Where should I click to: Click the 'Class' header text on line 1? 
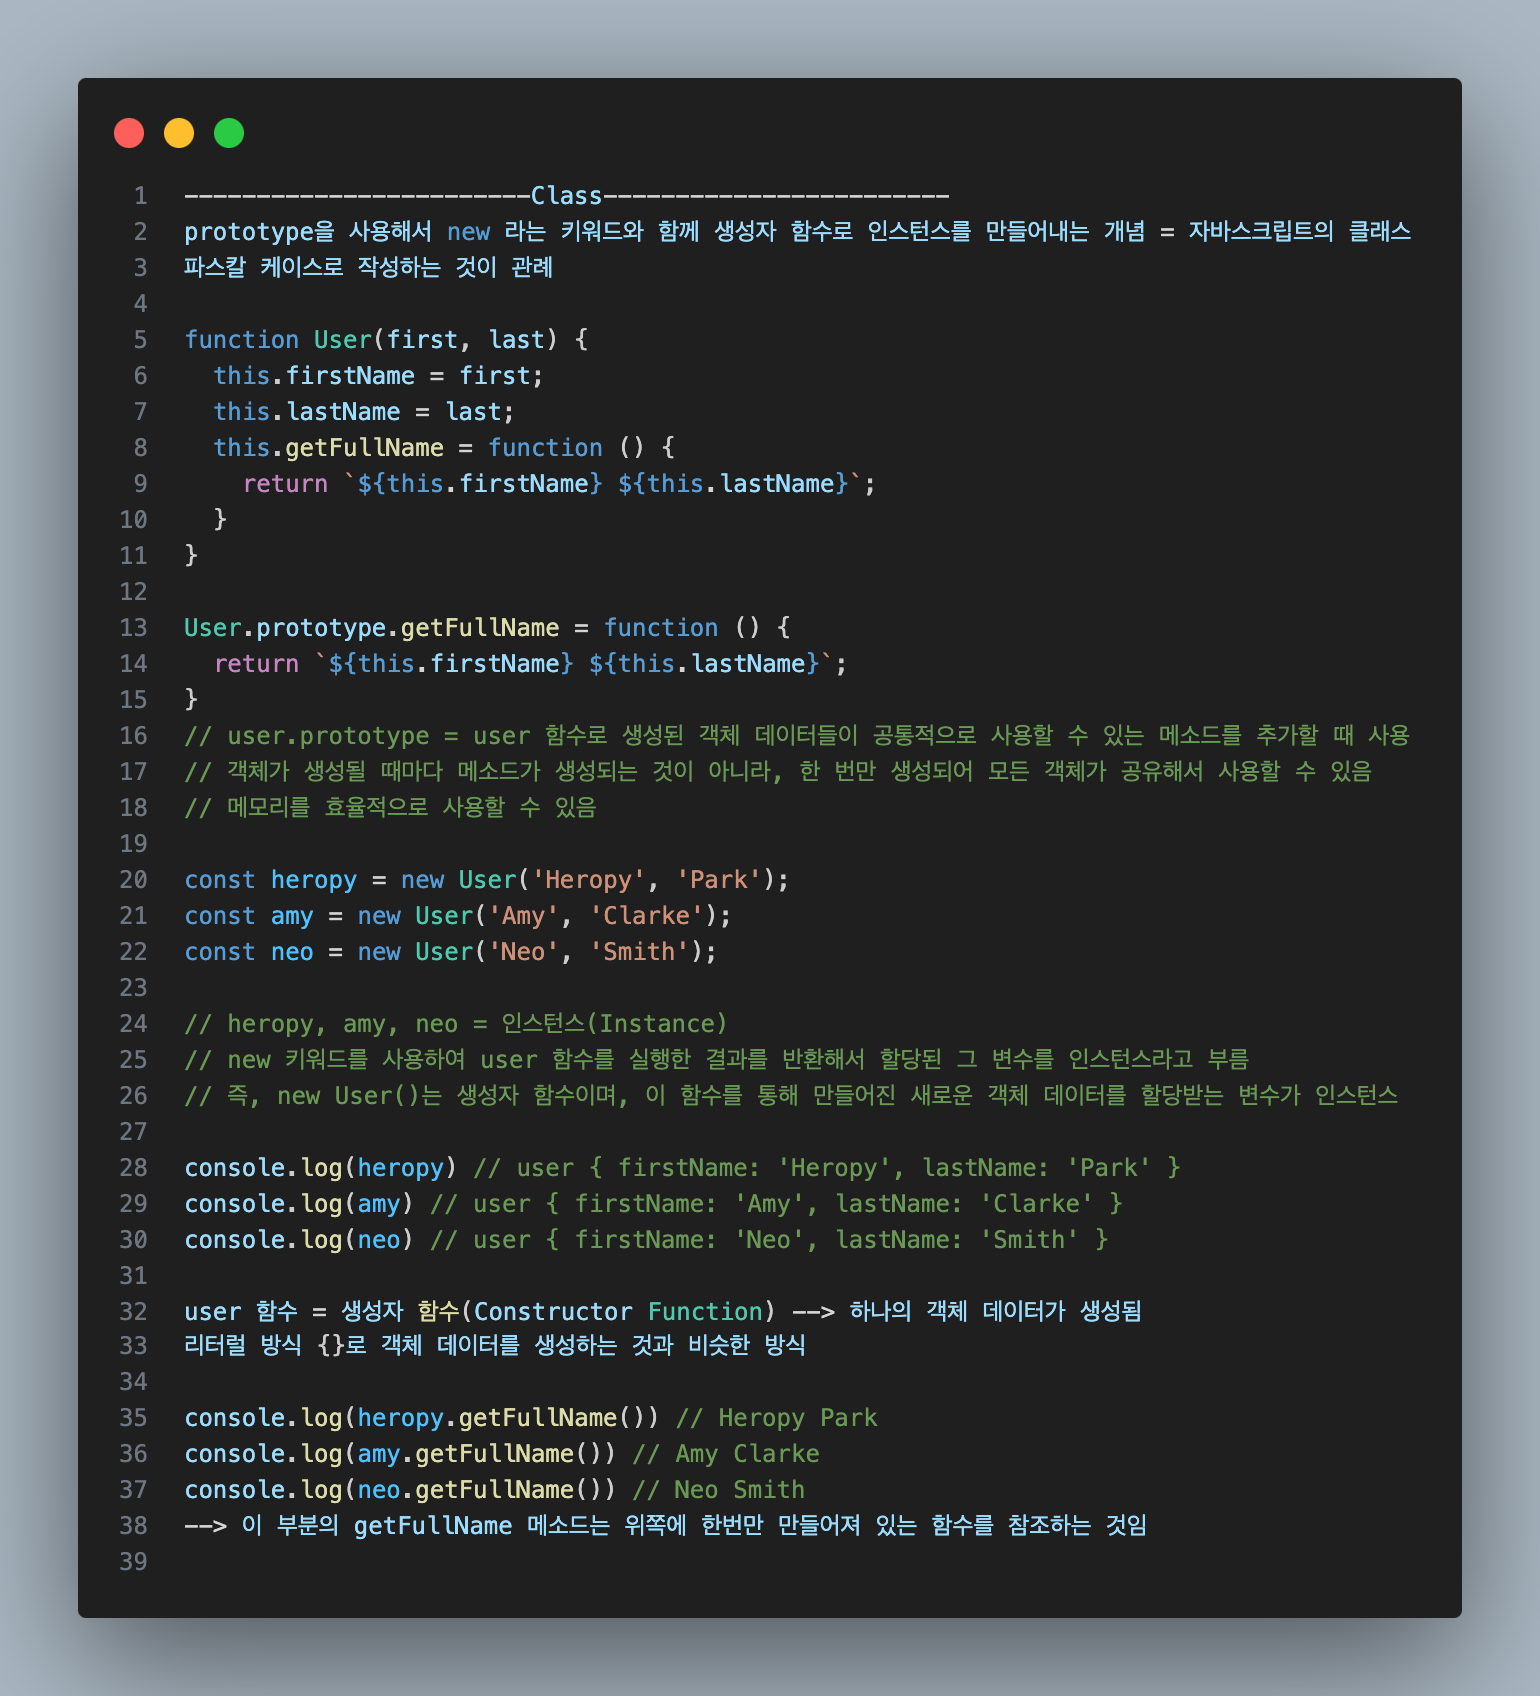pos(567,196)
